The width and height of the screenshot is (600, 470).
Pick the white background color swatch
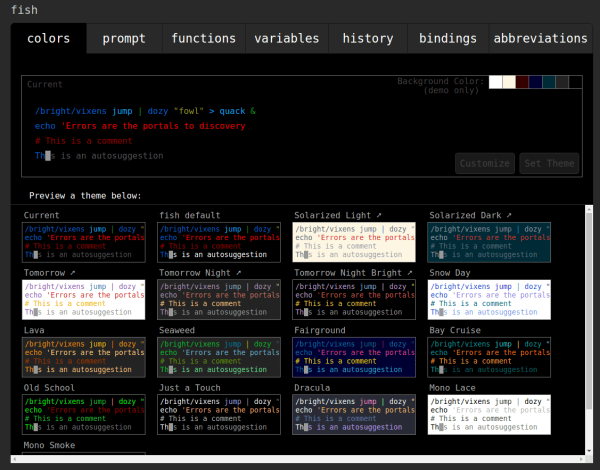click(x=496, y=82)
